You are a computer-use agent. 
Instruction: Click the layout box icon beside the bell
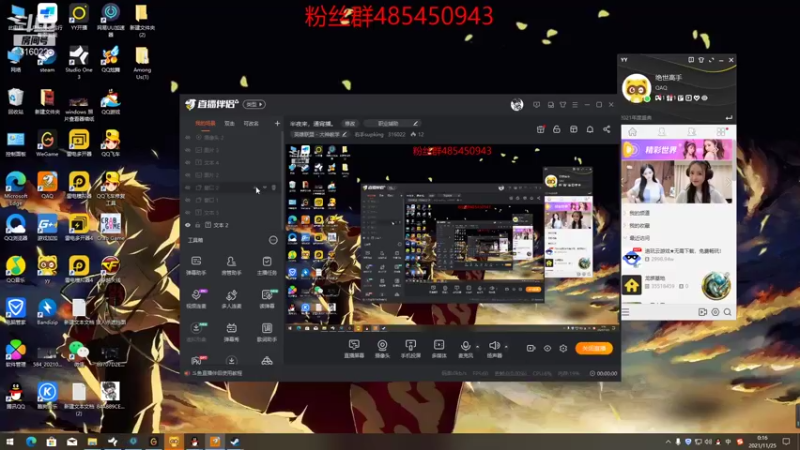573,130
